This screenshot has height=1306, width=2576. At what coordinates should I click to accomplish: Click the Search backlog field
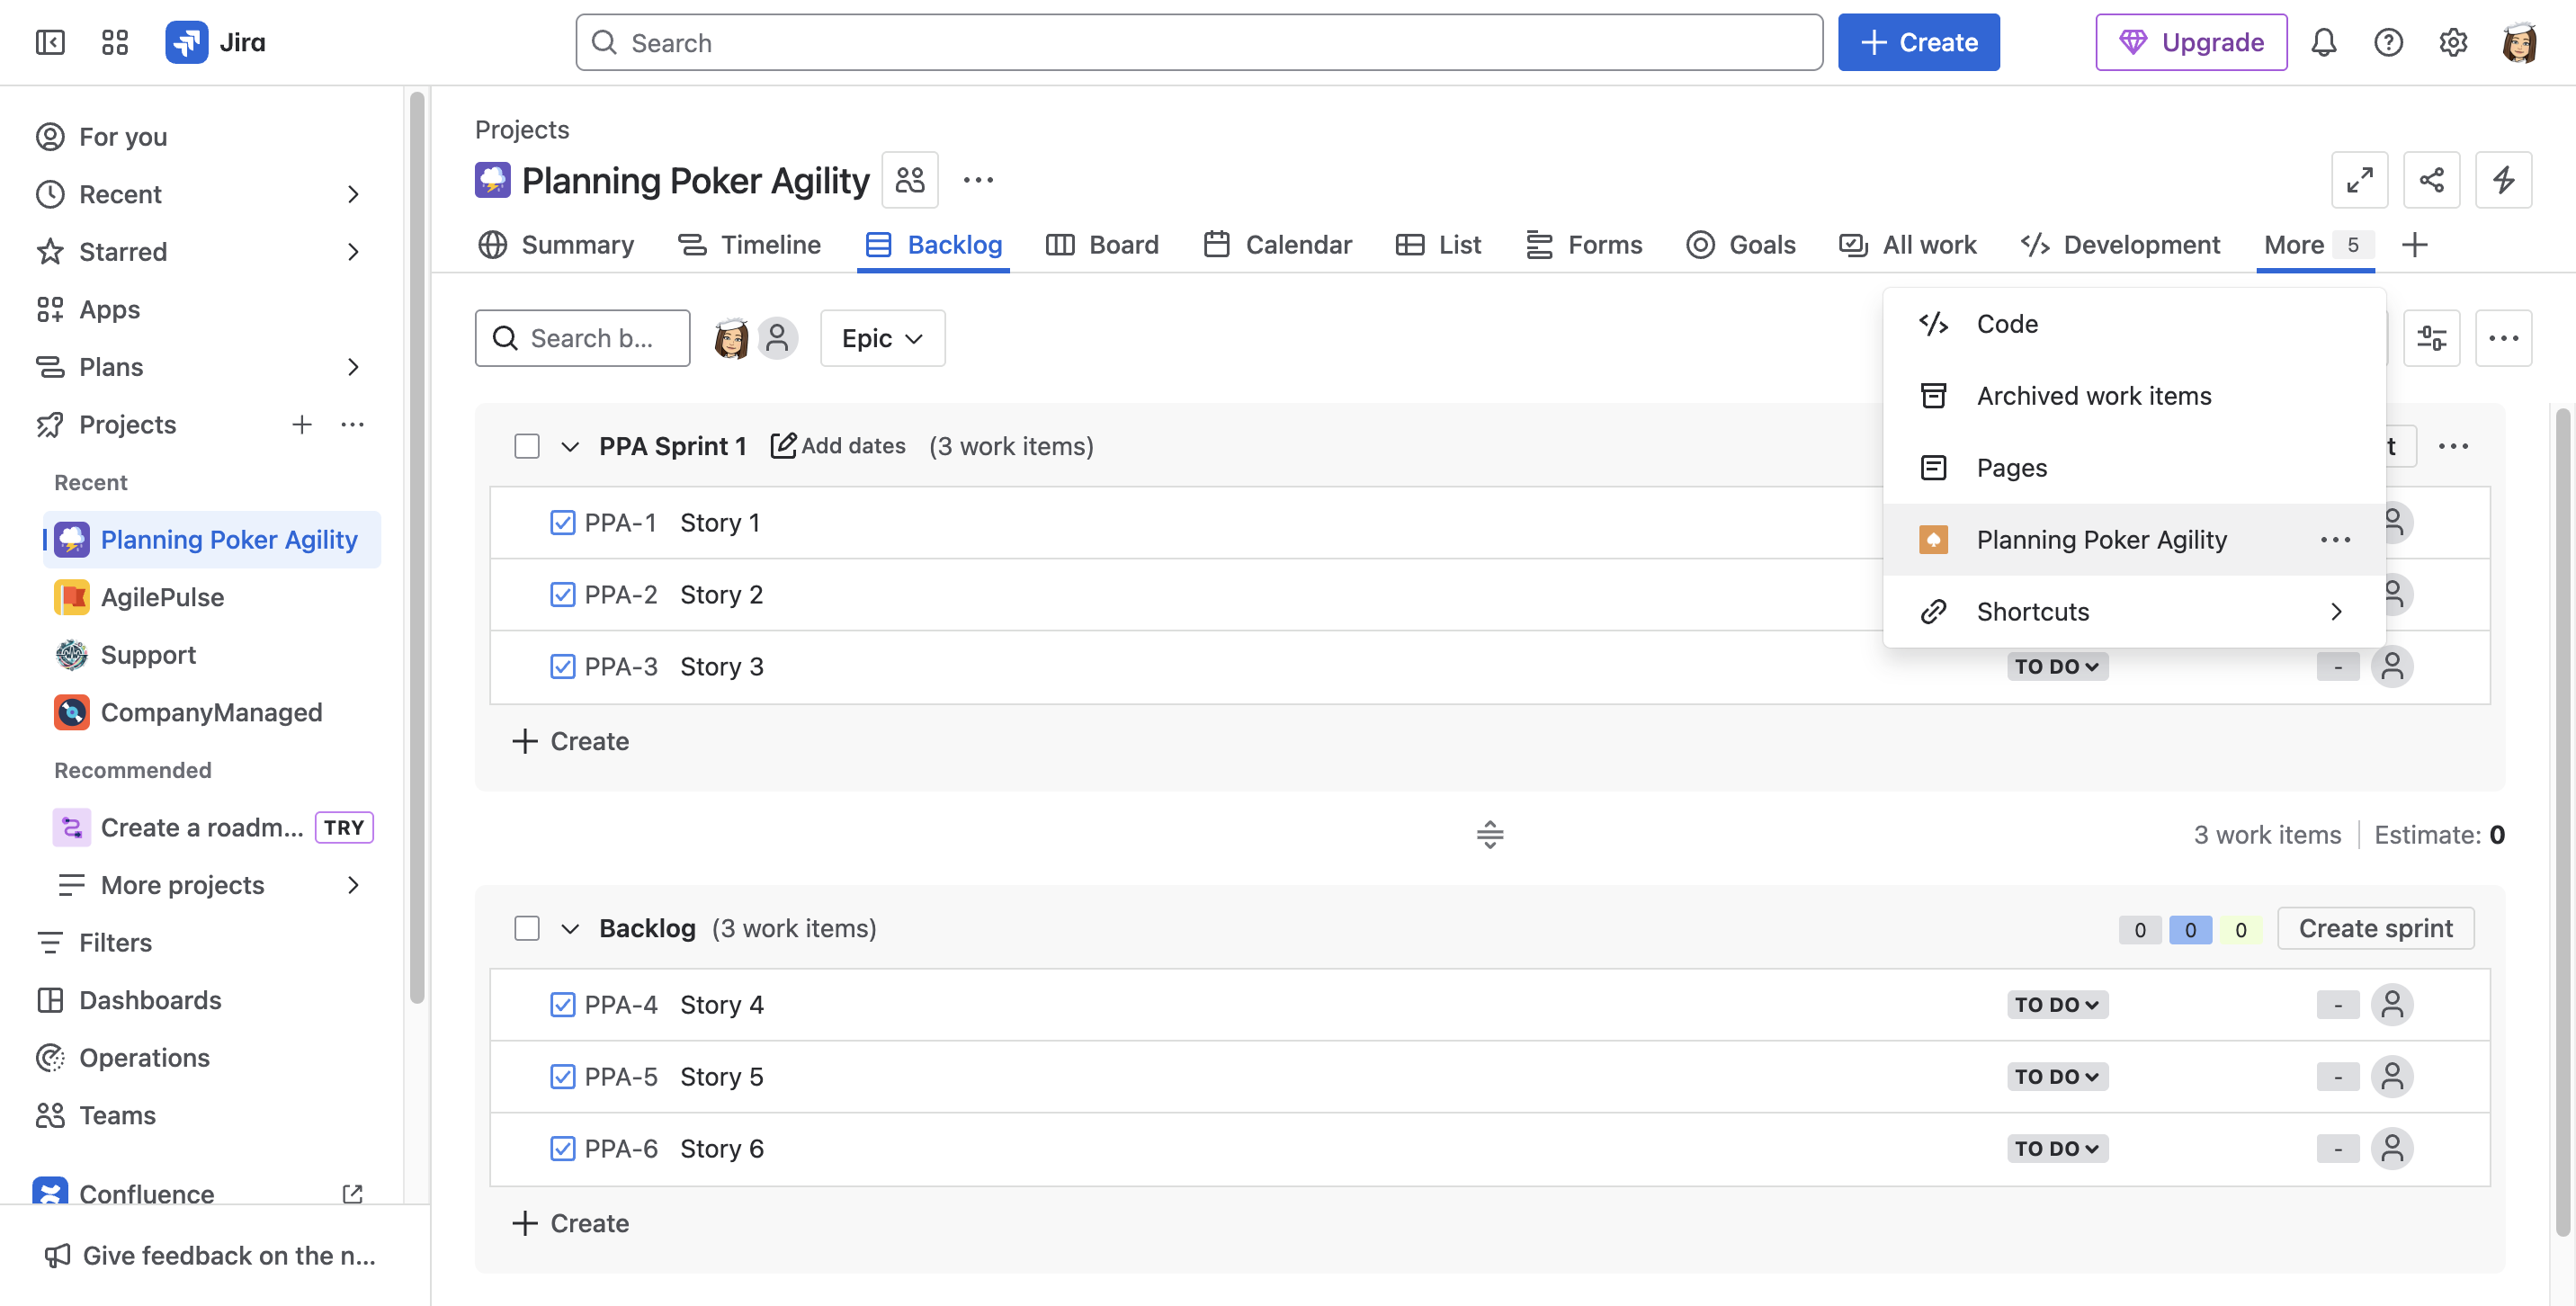coord(582,338)
